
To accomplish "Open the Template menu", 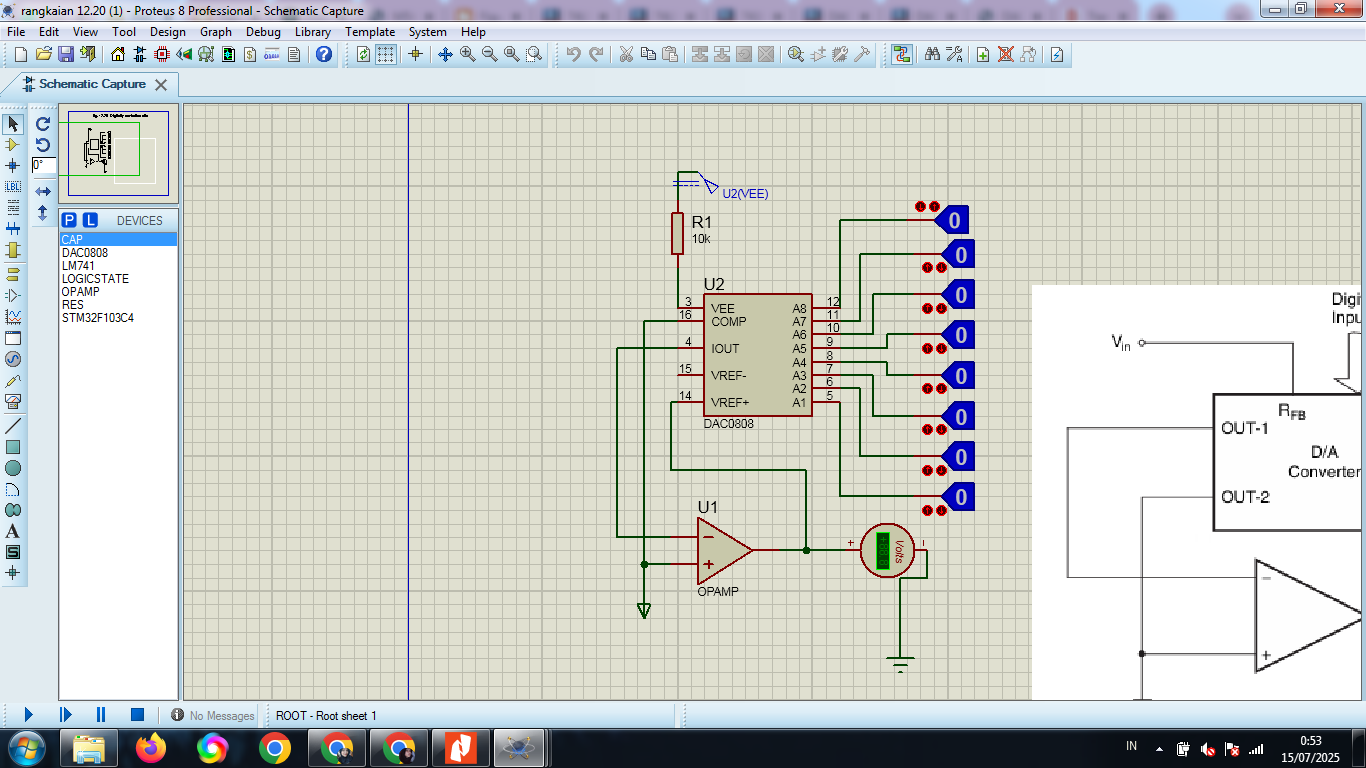I will coord(370,31).
